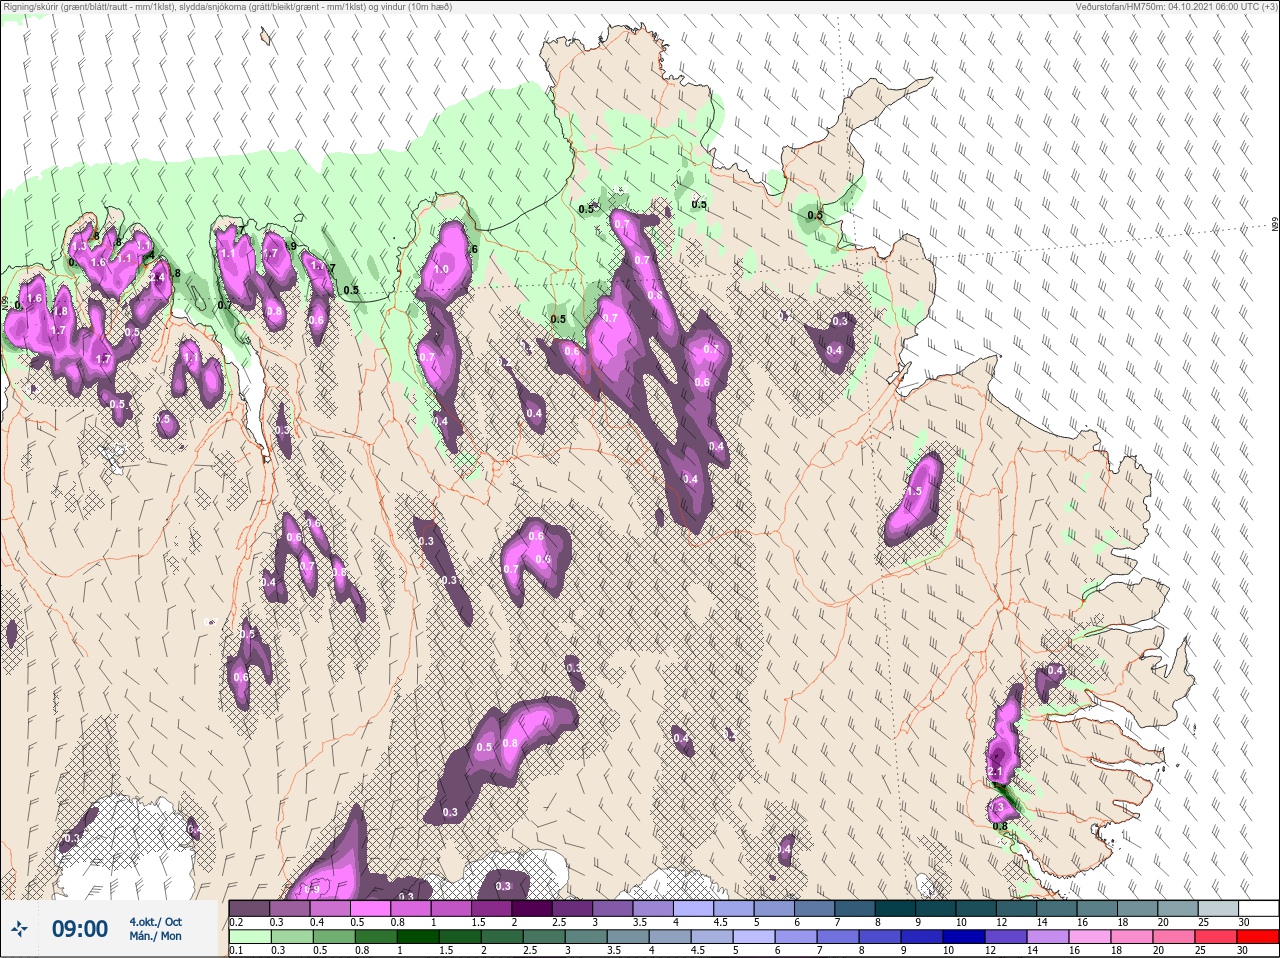Screen dimensions: 1280x958
Task: Pick the dark green lower swatch between 1 and 1.5
Action: (417, 937)
